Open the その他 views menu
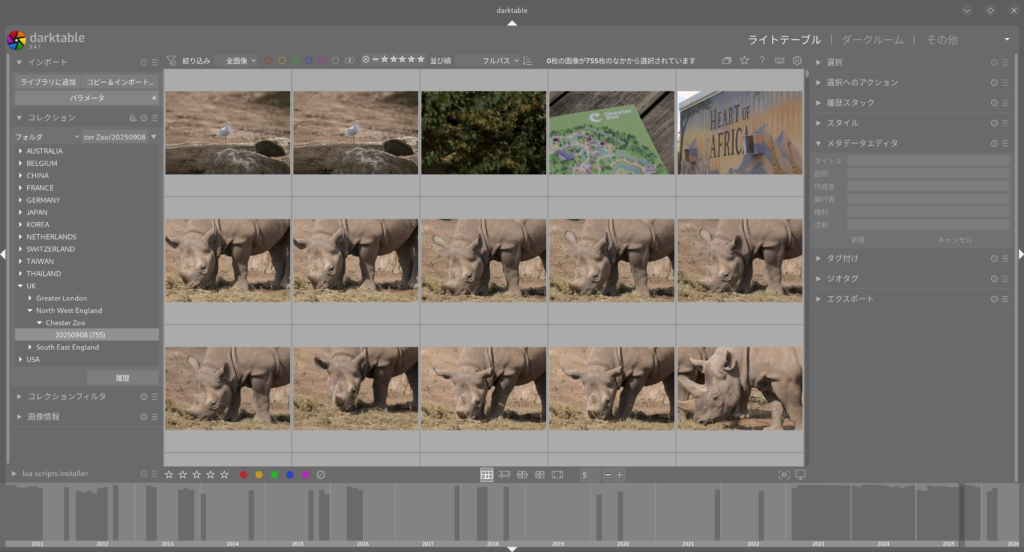Viewport: 1024px width, 552px height. click(942, 40)
